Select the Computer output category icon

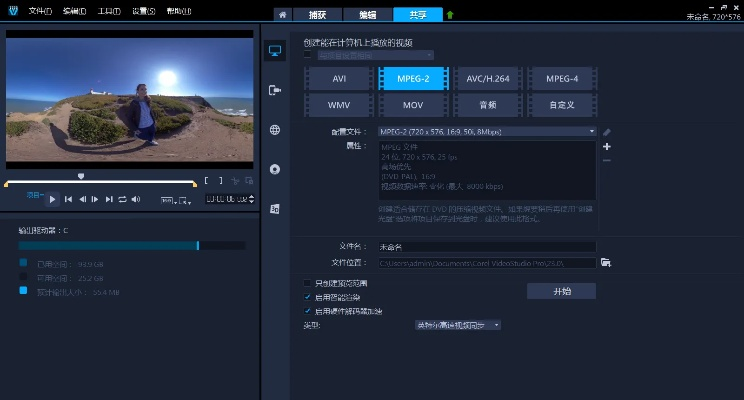(275, 52)
